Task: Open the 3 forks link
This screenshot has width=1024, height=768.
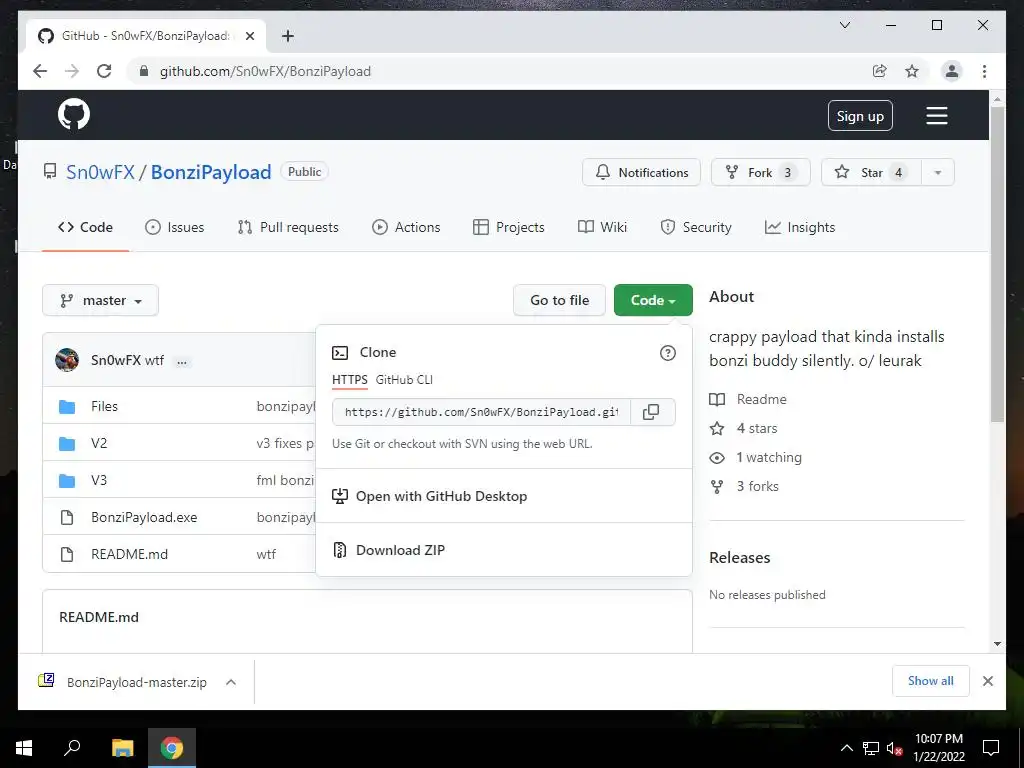Action: [758, 487]
